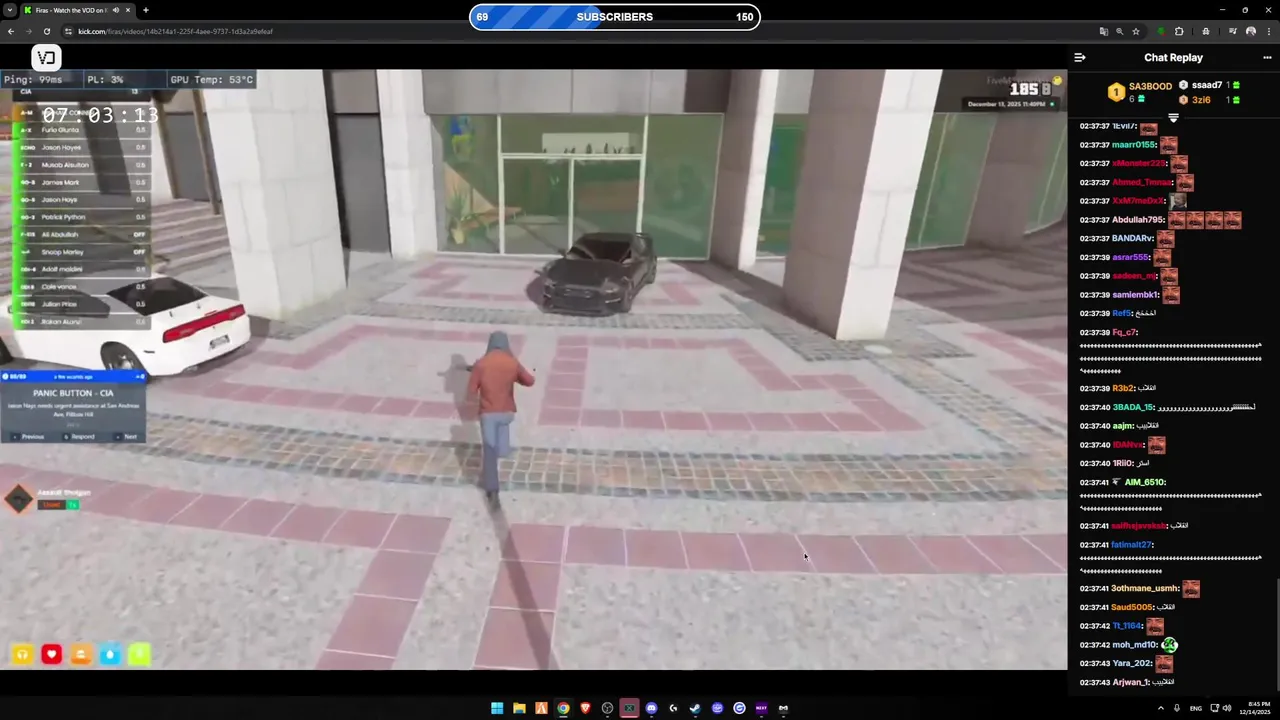The width and height of the screenshot is (1280, 720).
Task: Open the Windows Start menu
Action: (x=497, y=708)
